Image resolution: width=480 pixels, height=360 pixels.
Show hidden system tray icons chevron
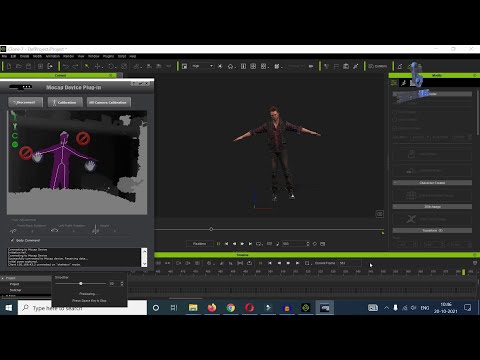click(386, 308)
